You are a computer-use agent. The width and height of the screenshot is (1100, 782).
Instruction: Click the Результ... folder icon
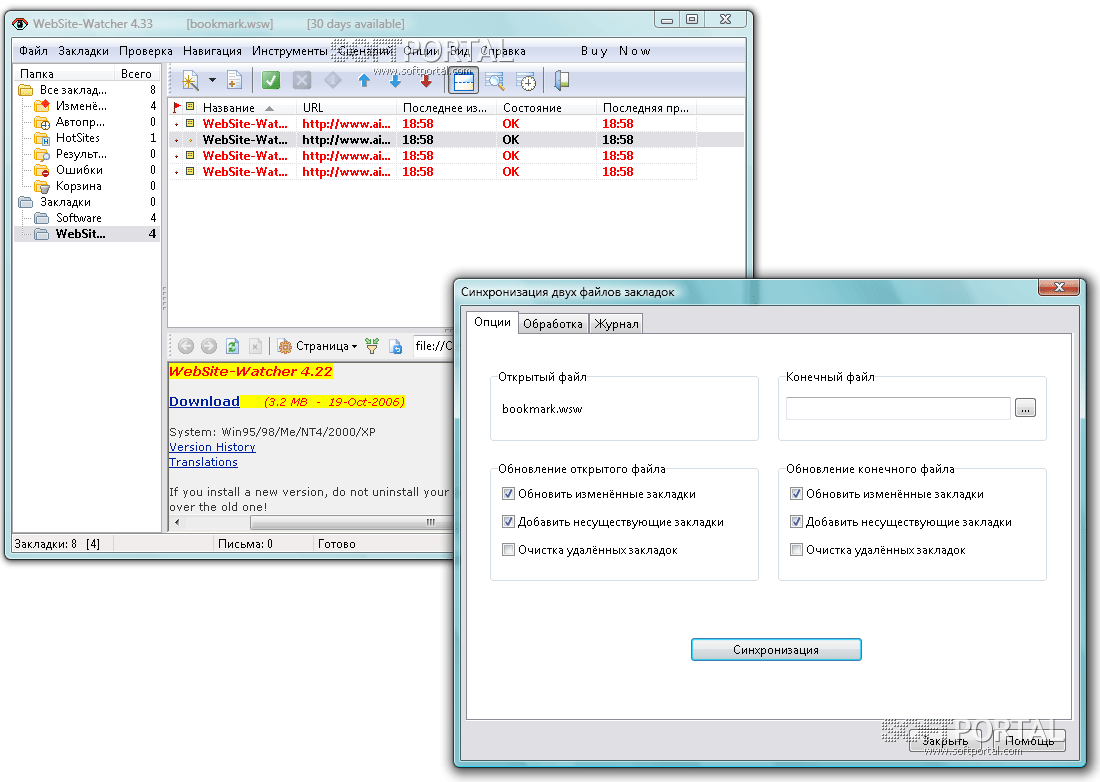point(42,154)
